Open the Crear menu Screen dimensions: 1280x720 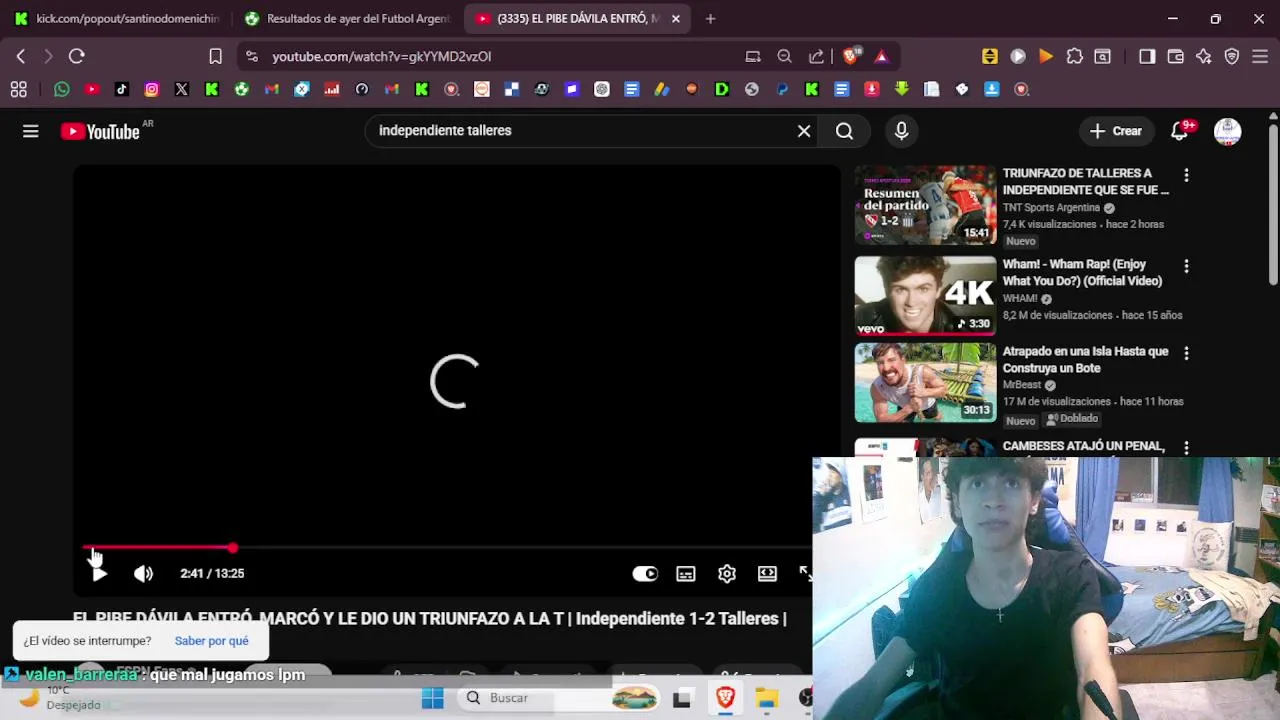coord(1116,131)
